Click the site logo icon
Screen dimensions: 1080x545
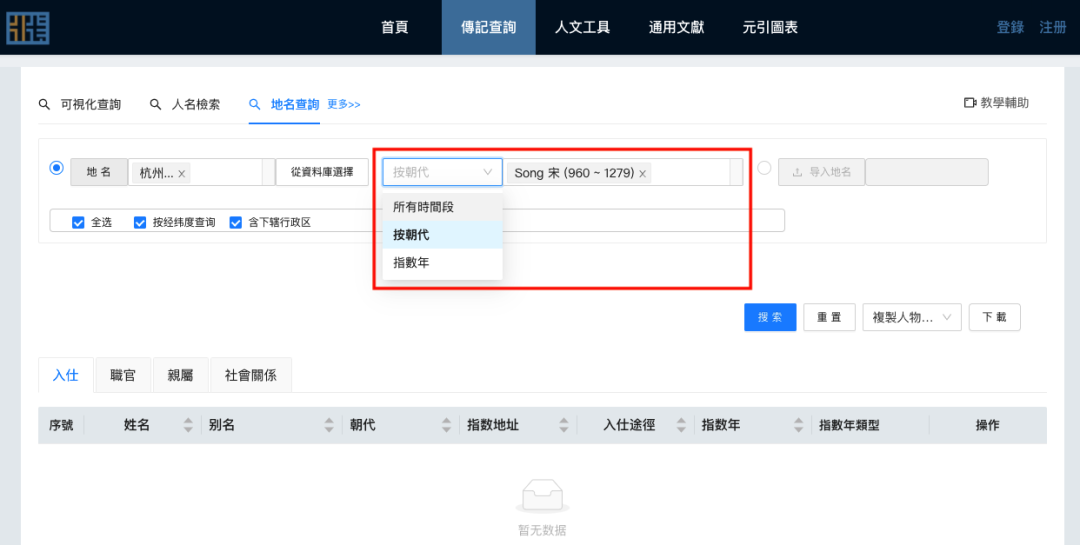pyautogui.click(x=28, y=28)
